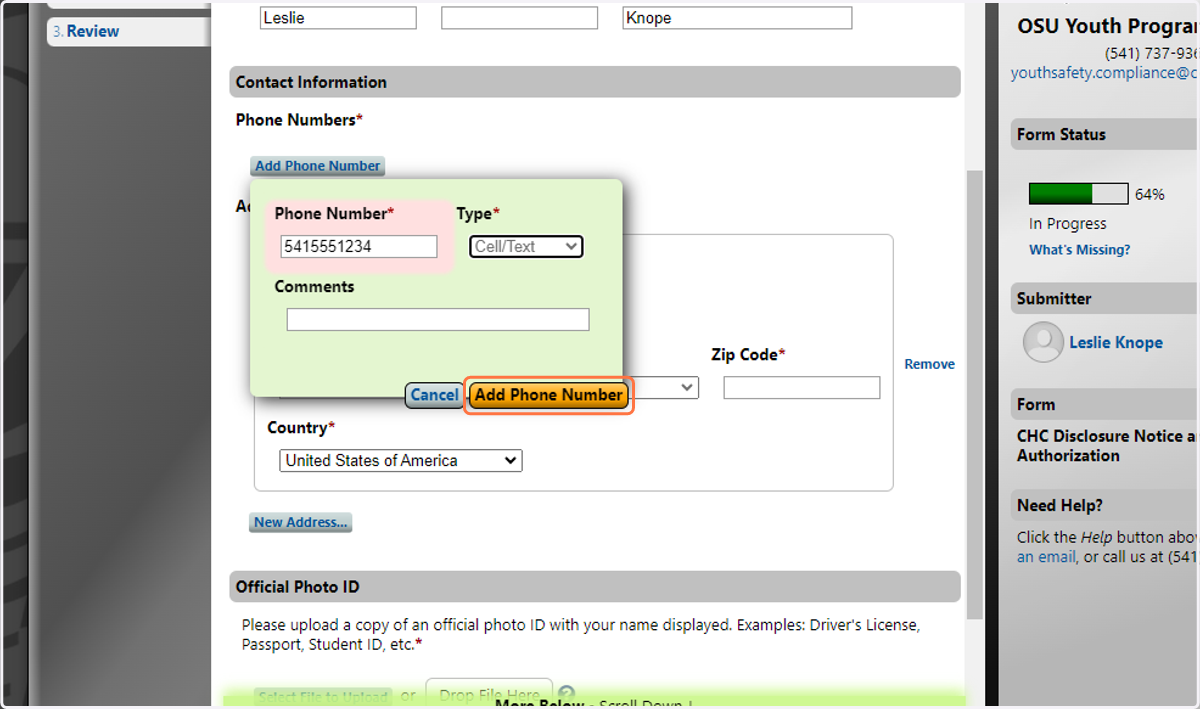
Task: Click the New Address button
Action: pos(300,522)
